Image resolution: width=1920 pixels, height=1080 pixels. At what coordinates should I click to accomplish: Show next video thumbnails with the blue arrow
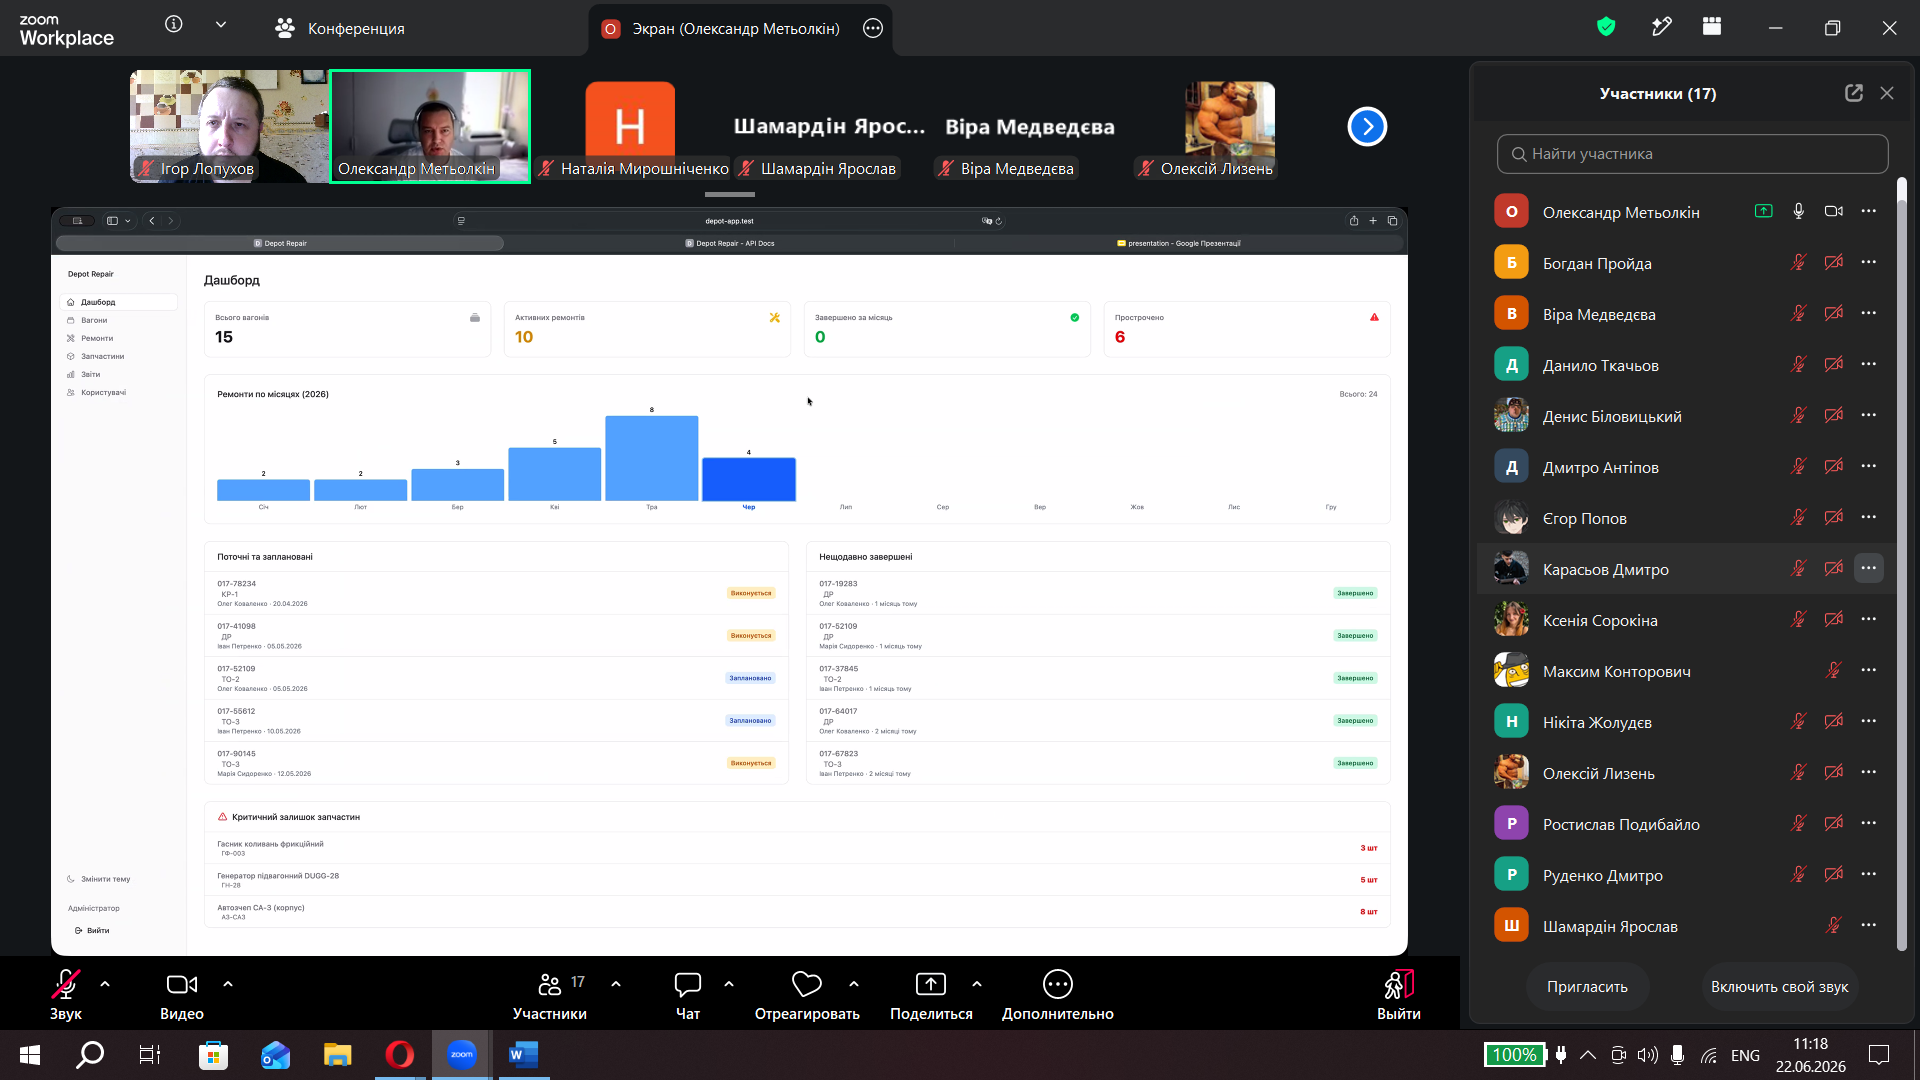[x=1367, y=126]
